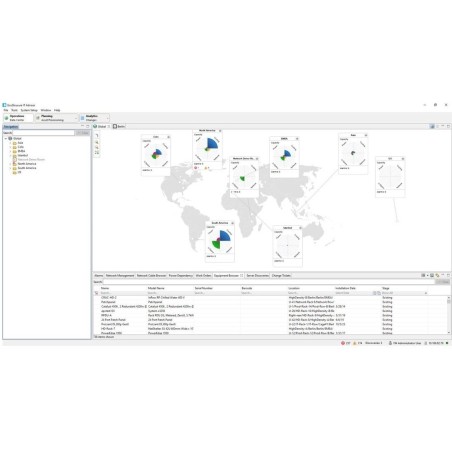Expand the EMEA folder in tree
Image resolution: width=452 pixels, height=452 pixels.
10,151
